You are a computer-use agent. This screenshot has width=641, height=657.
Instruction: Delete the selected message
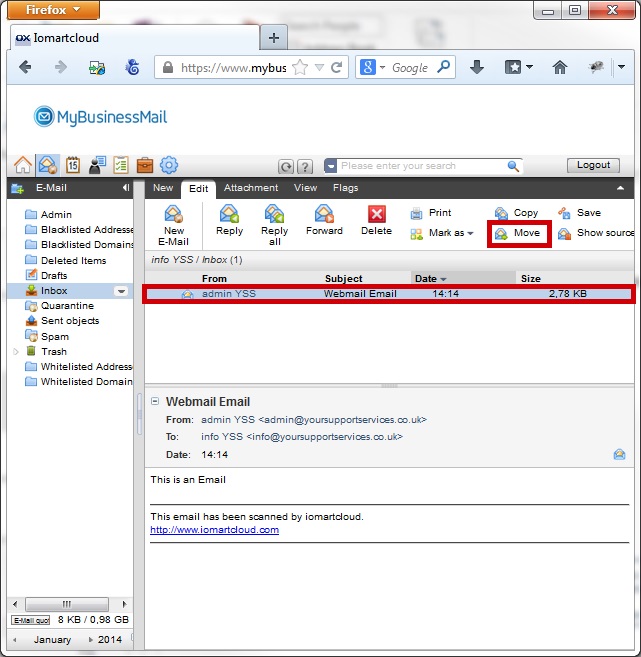[x=376, y=214]
